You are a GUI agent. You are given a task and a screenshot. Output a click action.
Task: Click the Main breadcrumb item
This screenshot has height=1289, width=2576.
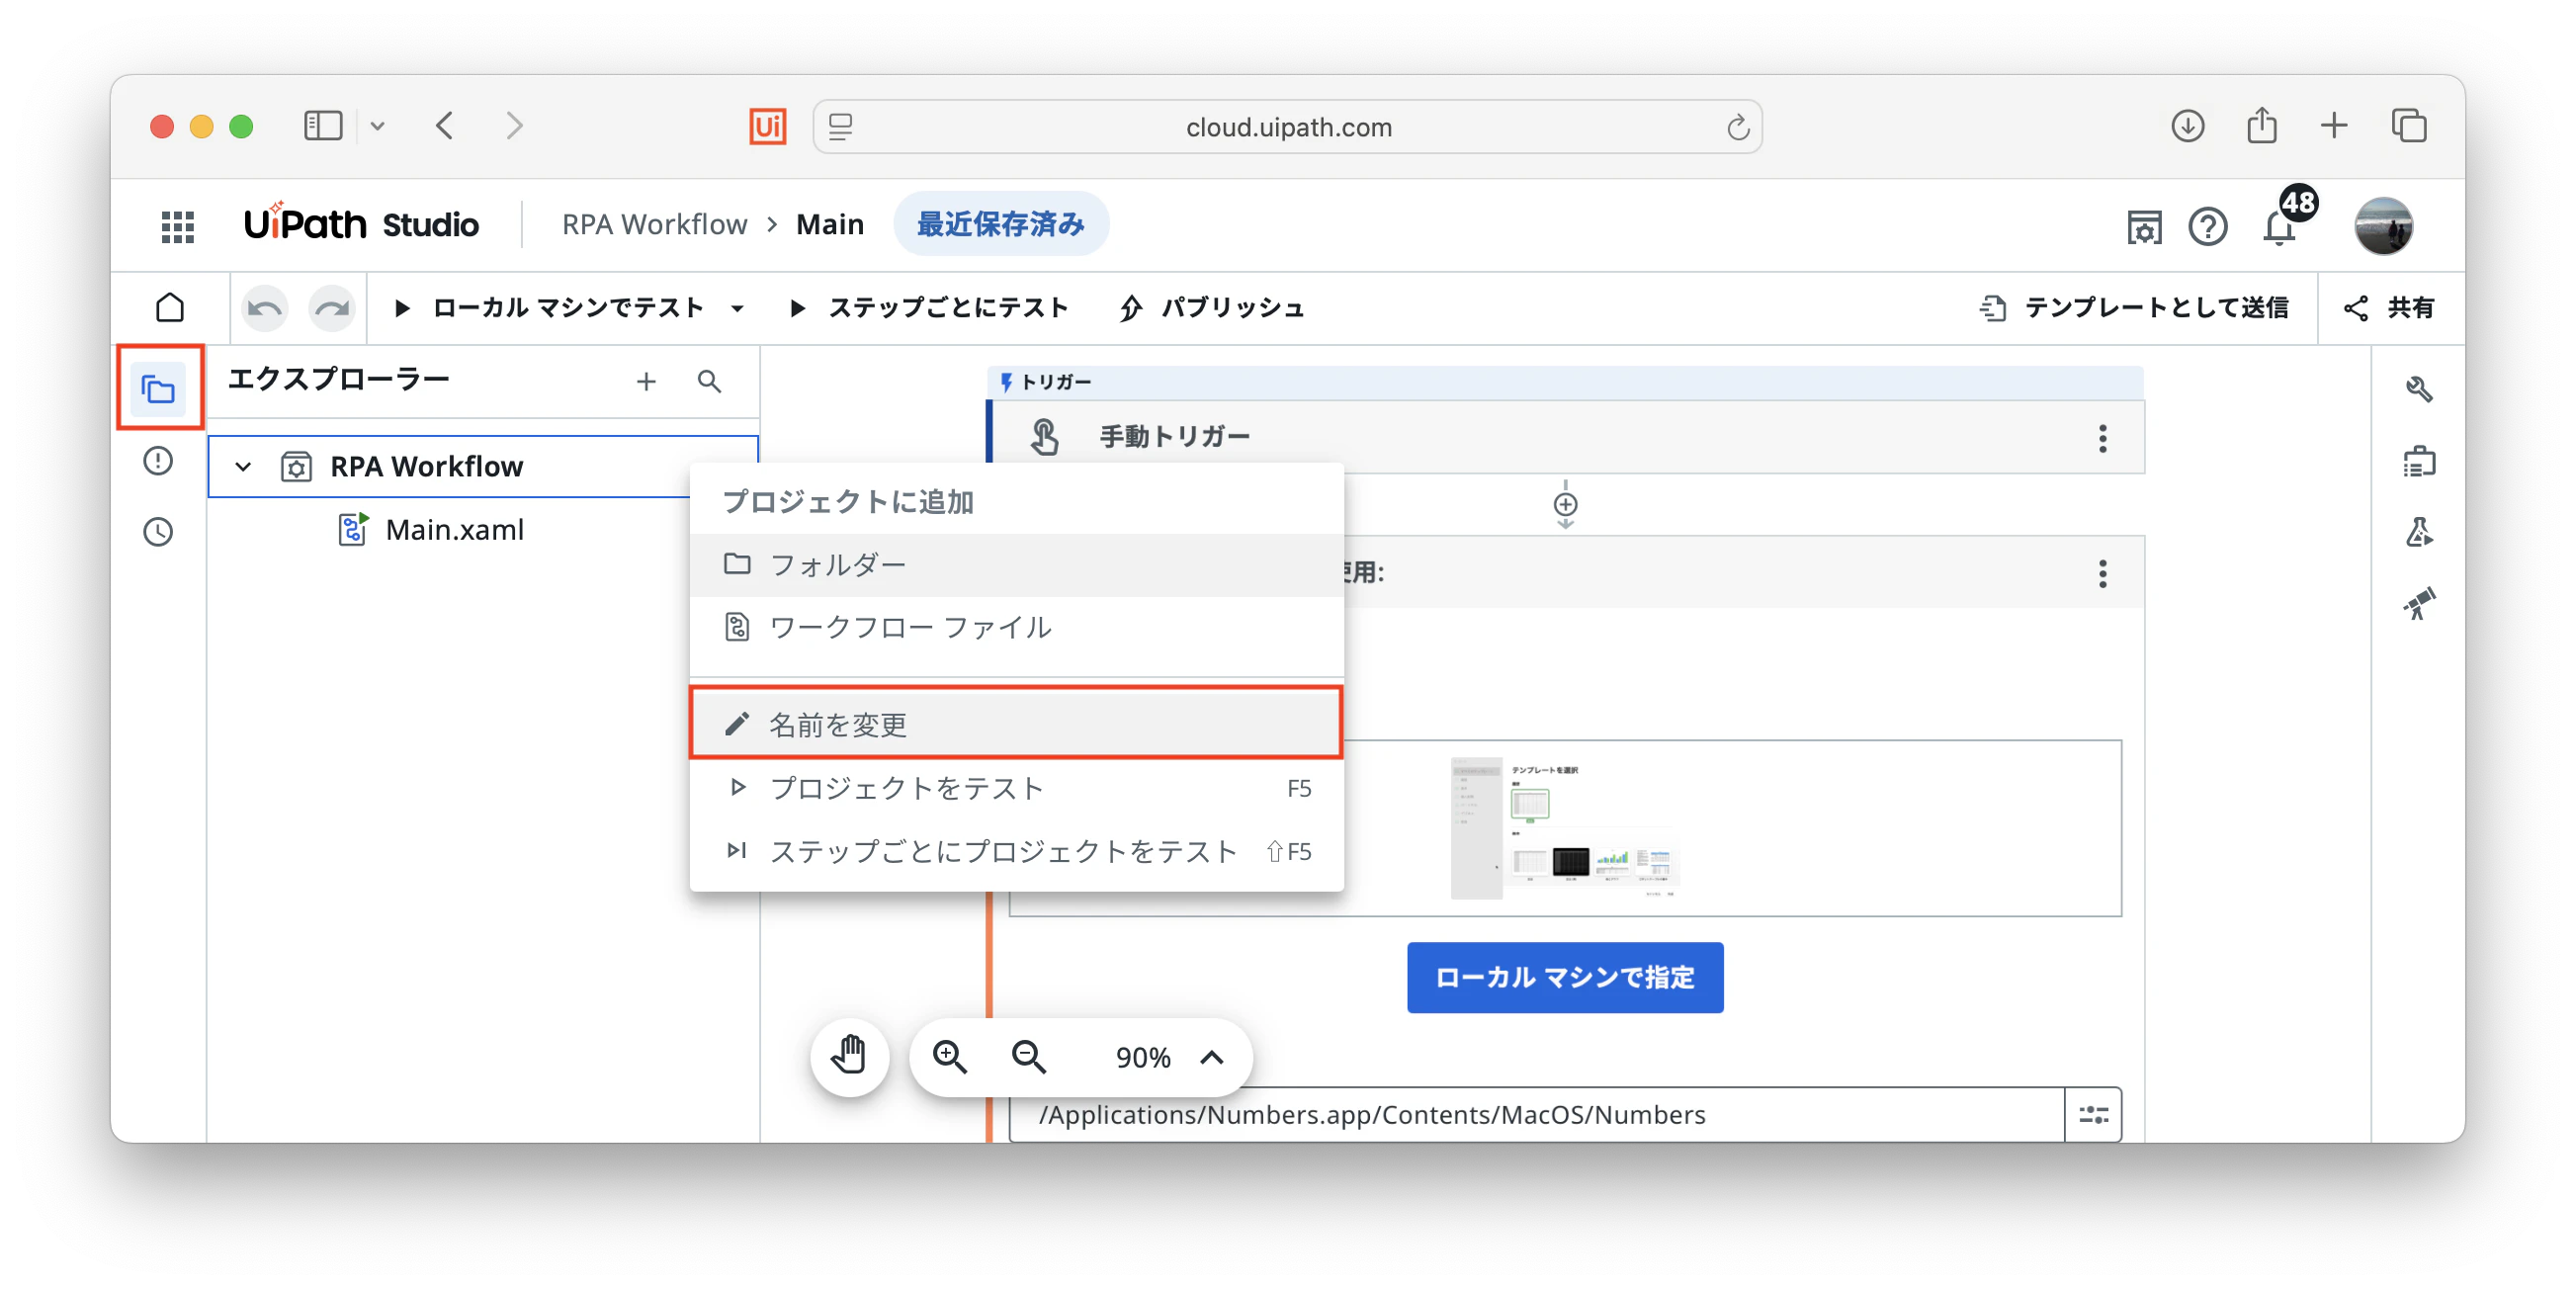pyautogui.click(x=829, y=225)
